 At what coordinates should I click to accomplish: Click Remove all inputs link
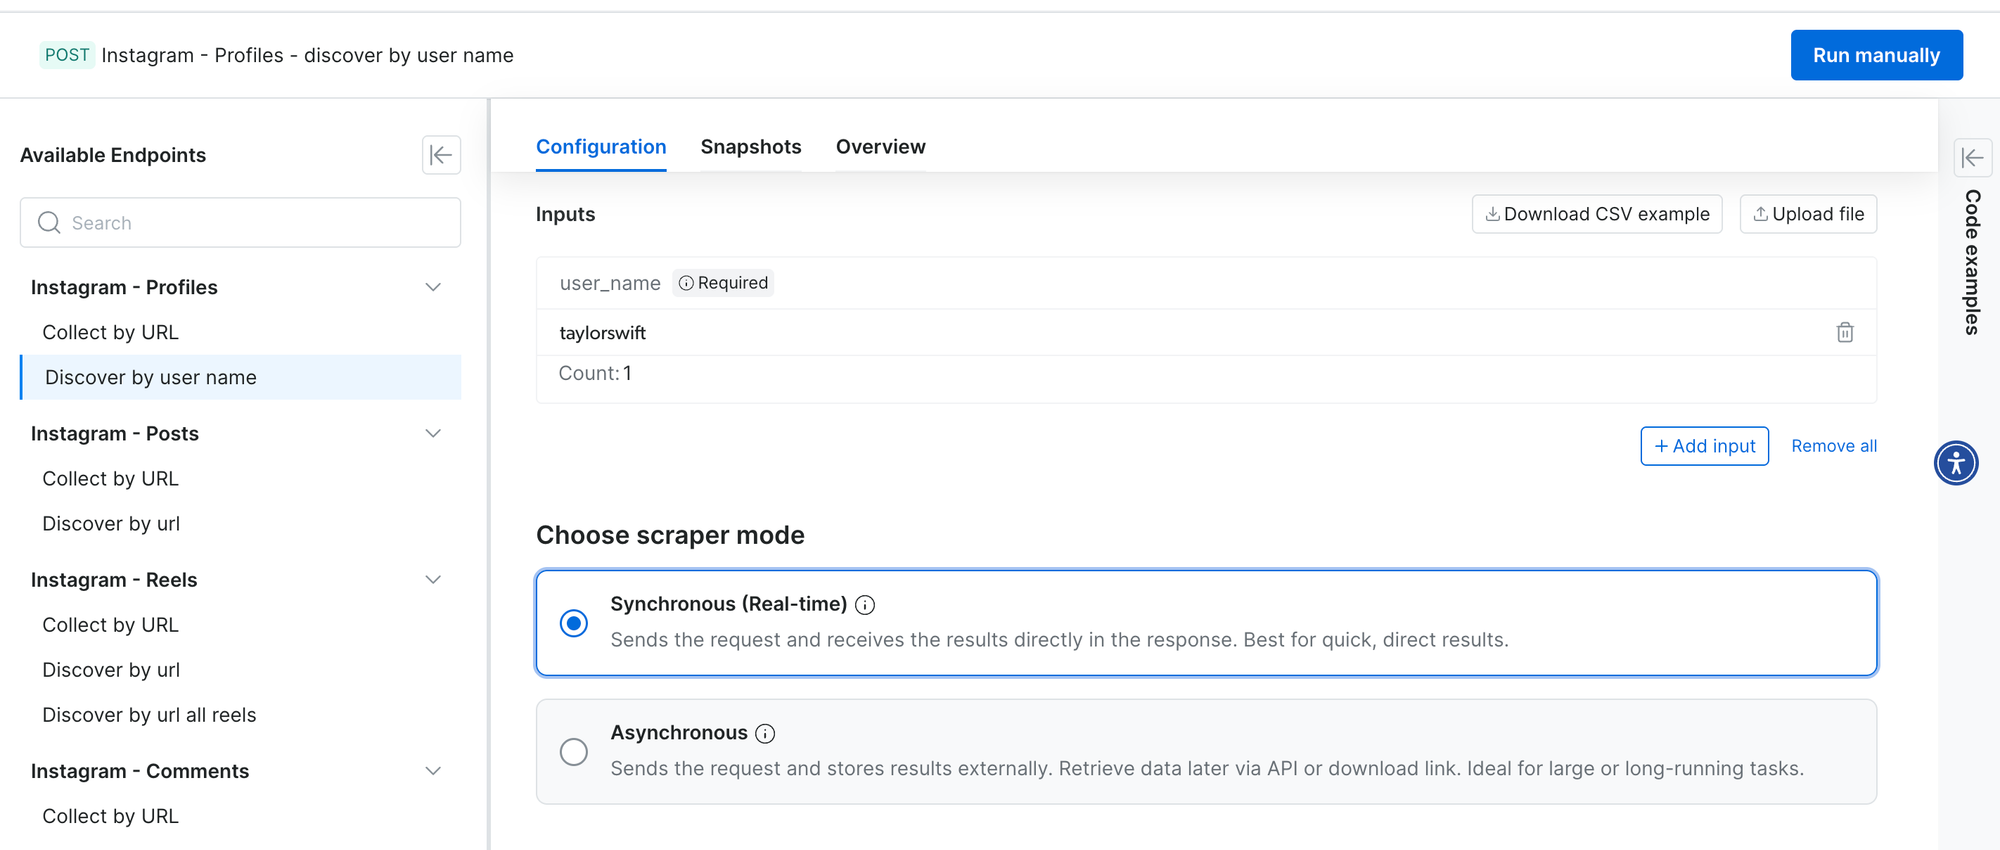pos(1833,446)
